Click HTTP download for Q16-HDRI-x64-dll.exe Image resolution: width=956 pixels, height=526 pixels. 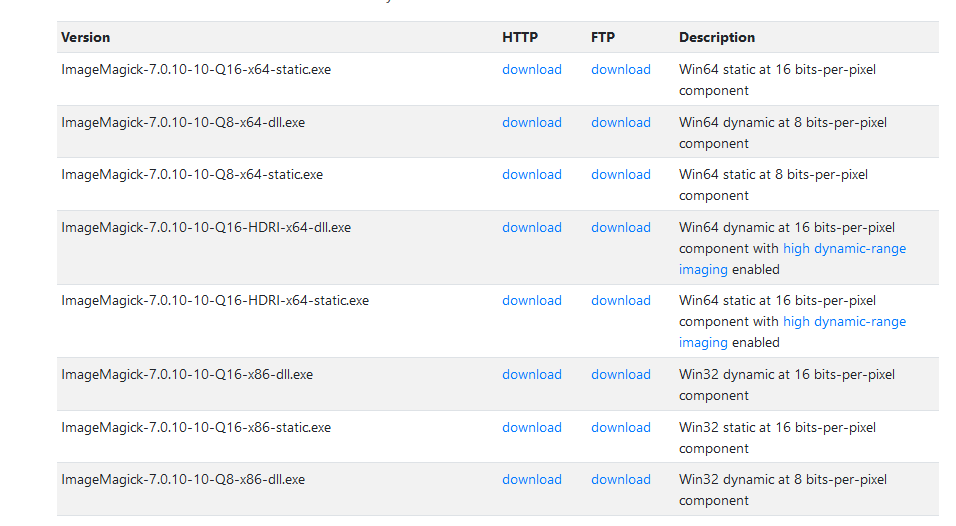[532, 228]
